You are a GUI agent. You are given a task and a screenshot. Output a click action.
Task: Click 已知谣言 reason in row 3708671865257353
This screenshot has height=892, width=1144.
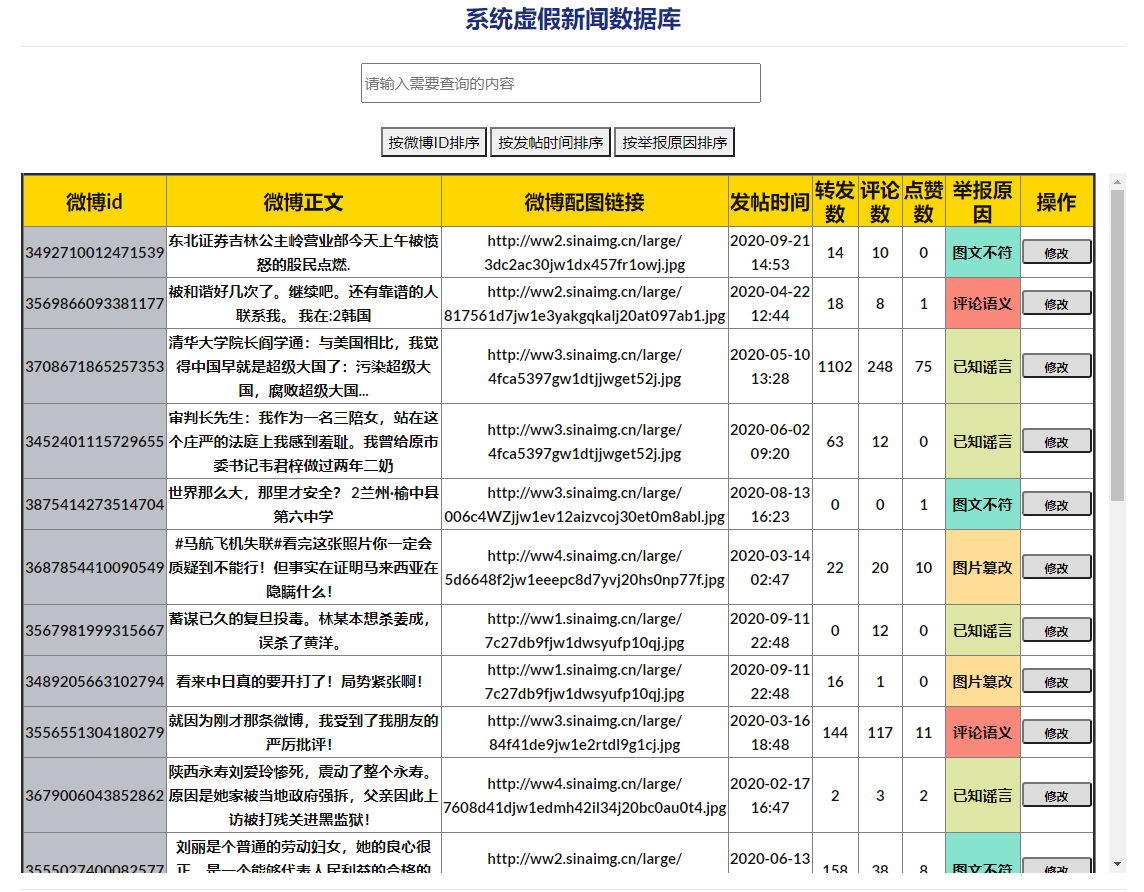pos(983,366)
